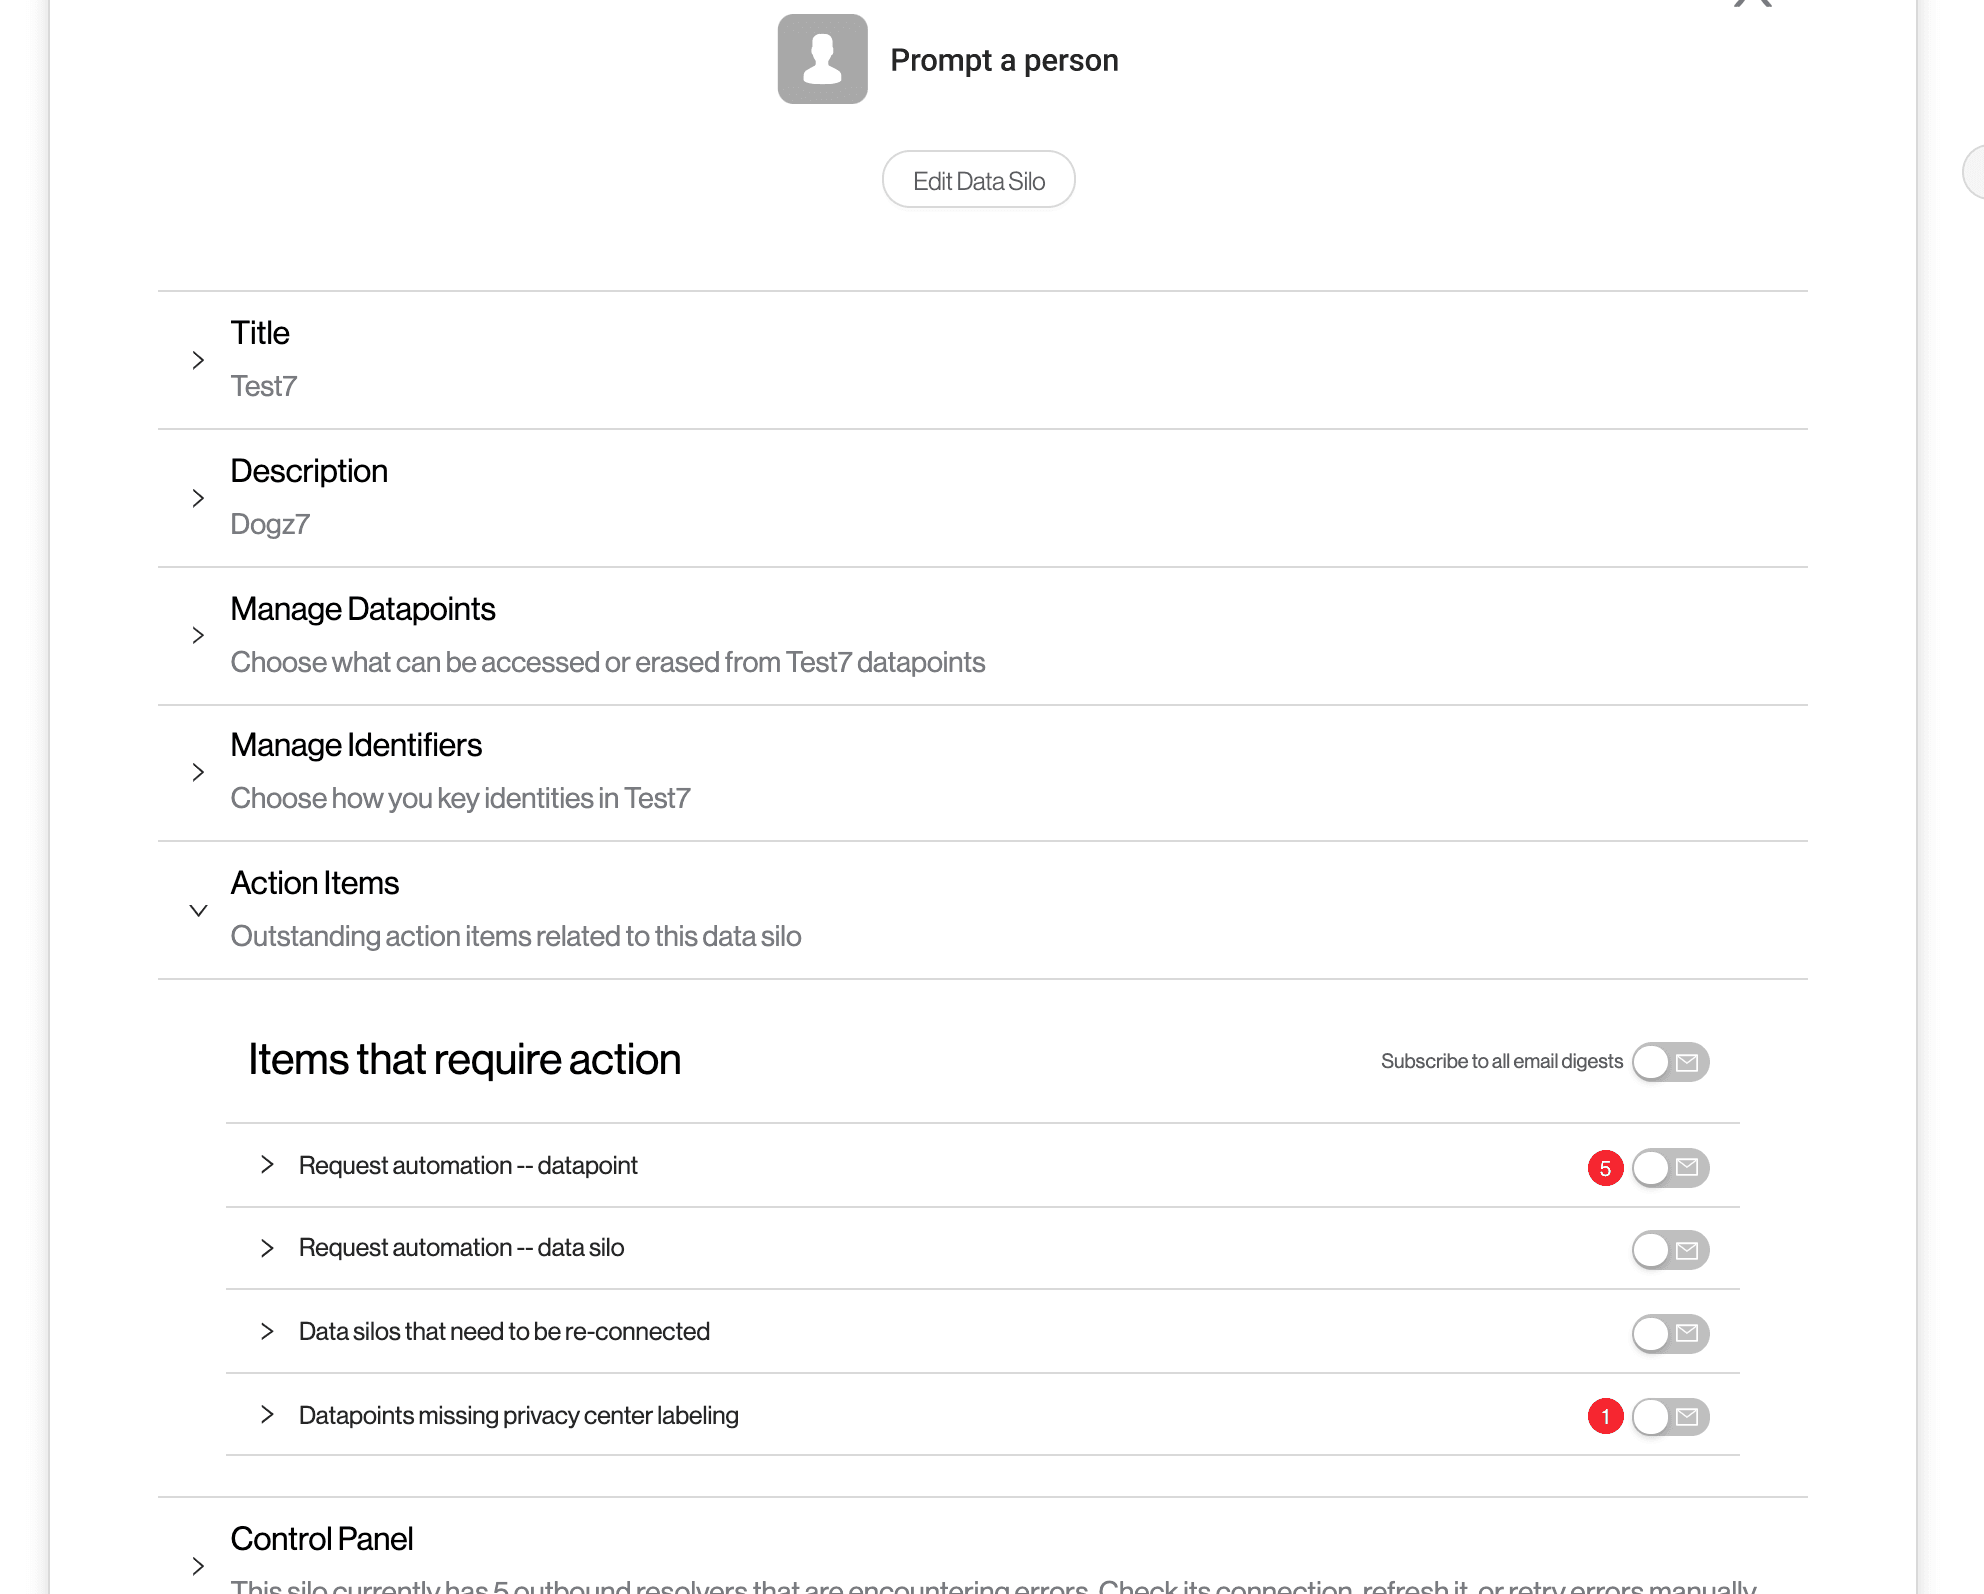Enable email digest for Request automation datapoint

point(1670,1168)
